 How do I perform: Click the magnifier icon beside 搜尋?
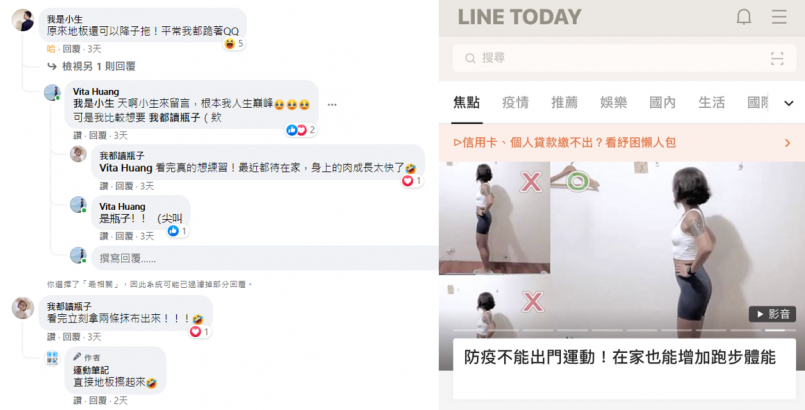point(470,58)
